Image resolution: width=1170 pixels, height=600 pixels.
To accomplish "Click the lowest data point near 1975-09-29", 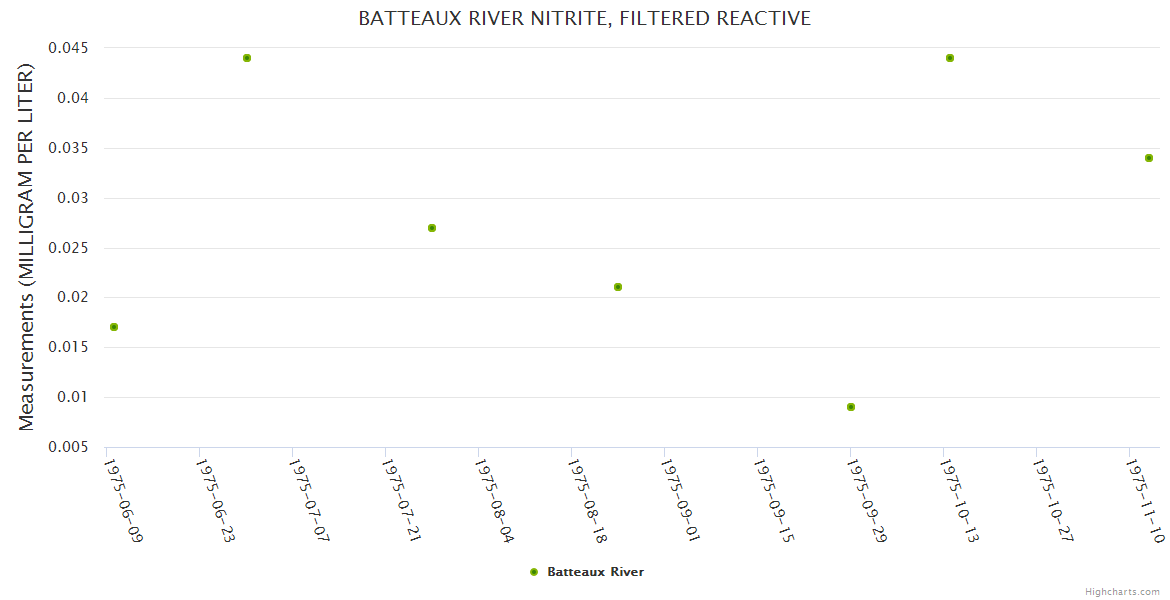I will tap(851, 407).
